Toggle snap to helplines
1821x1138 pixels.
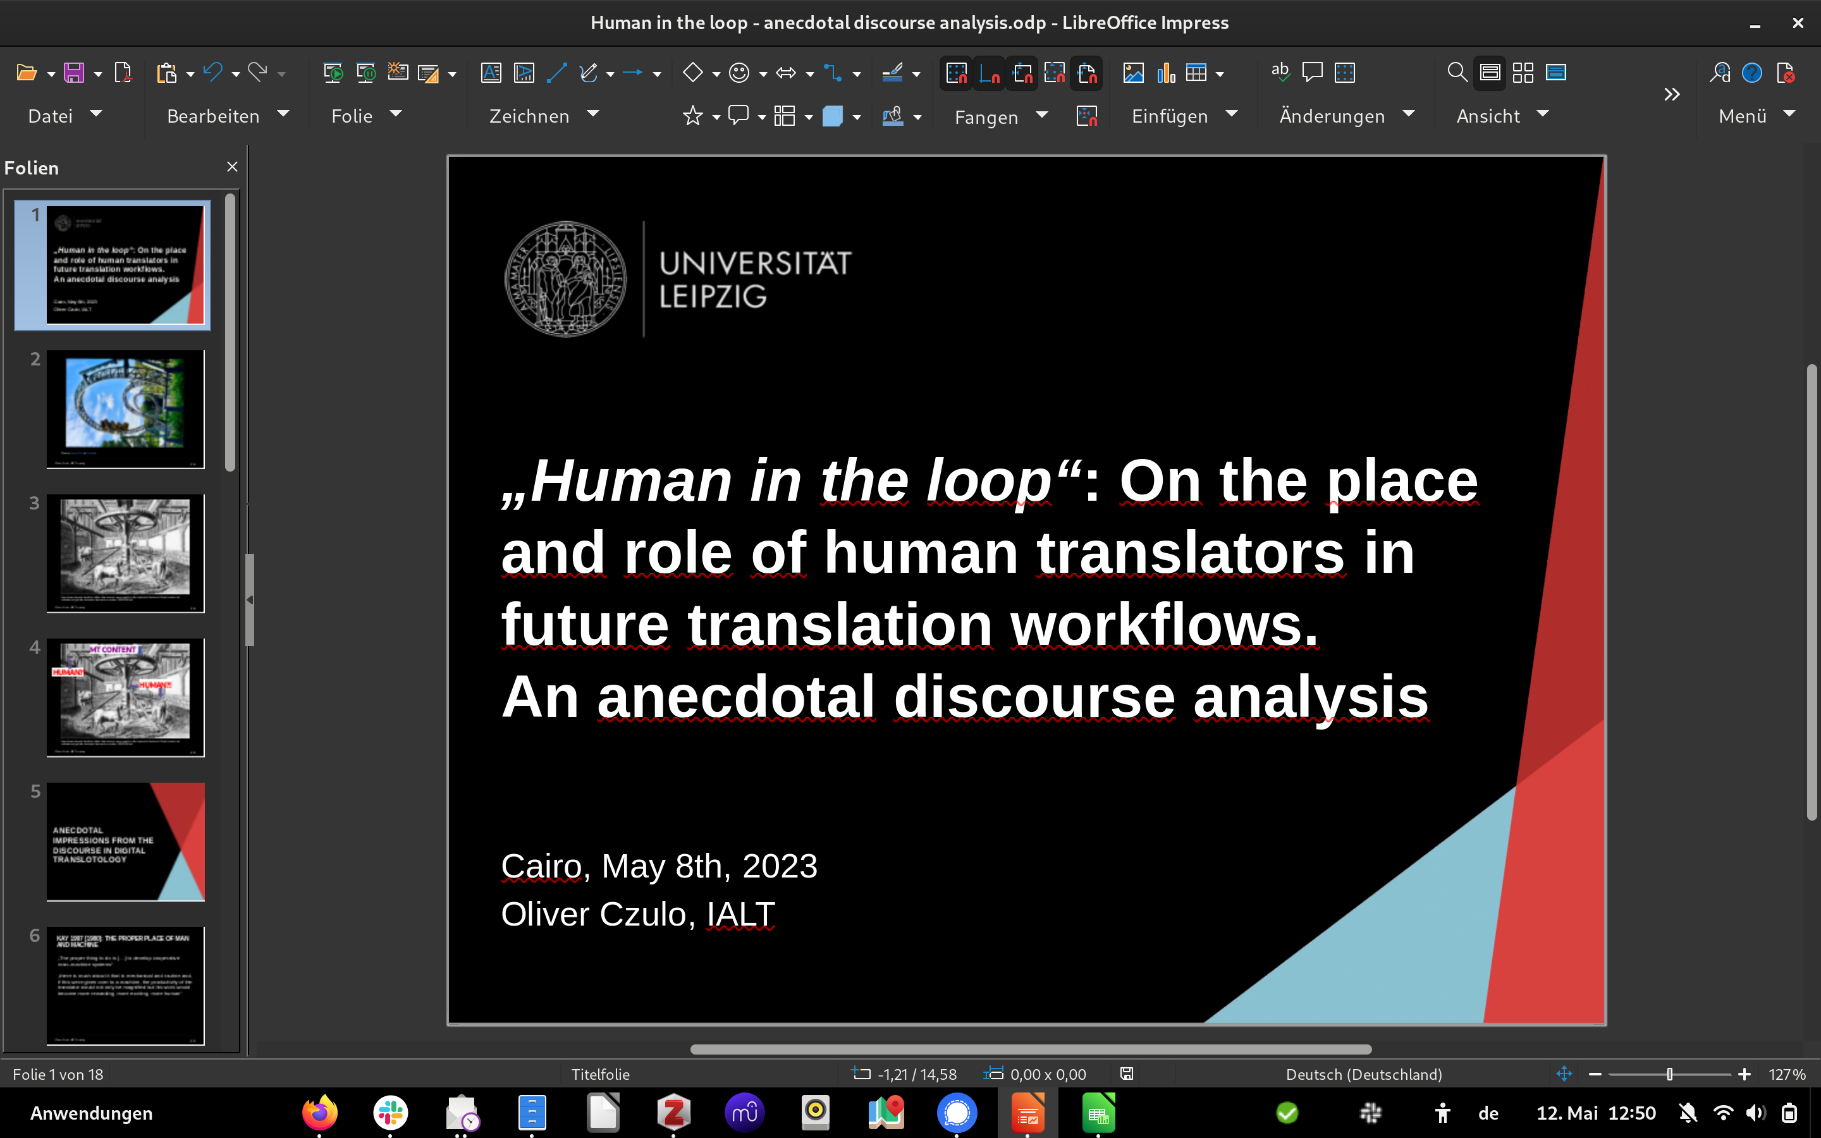990,73
